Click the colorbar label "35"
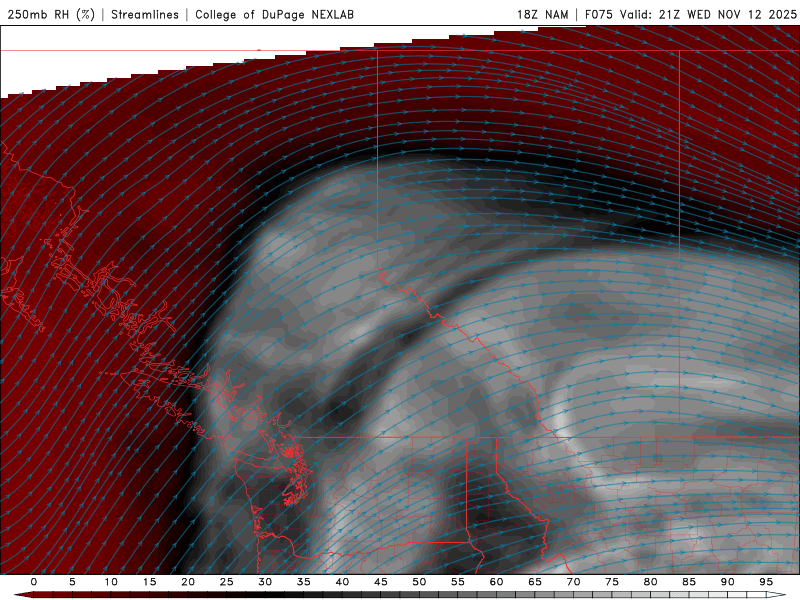This screenshot has width=800, height=600. tap(304, 582)
